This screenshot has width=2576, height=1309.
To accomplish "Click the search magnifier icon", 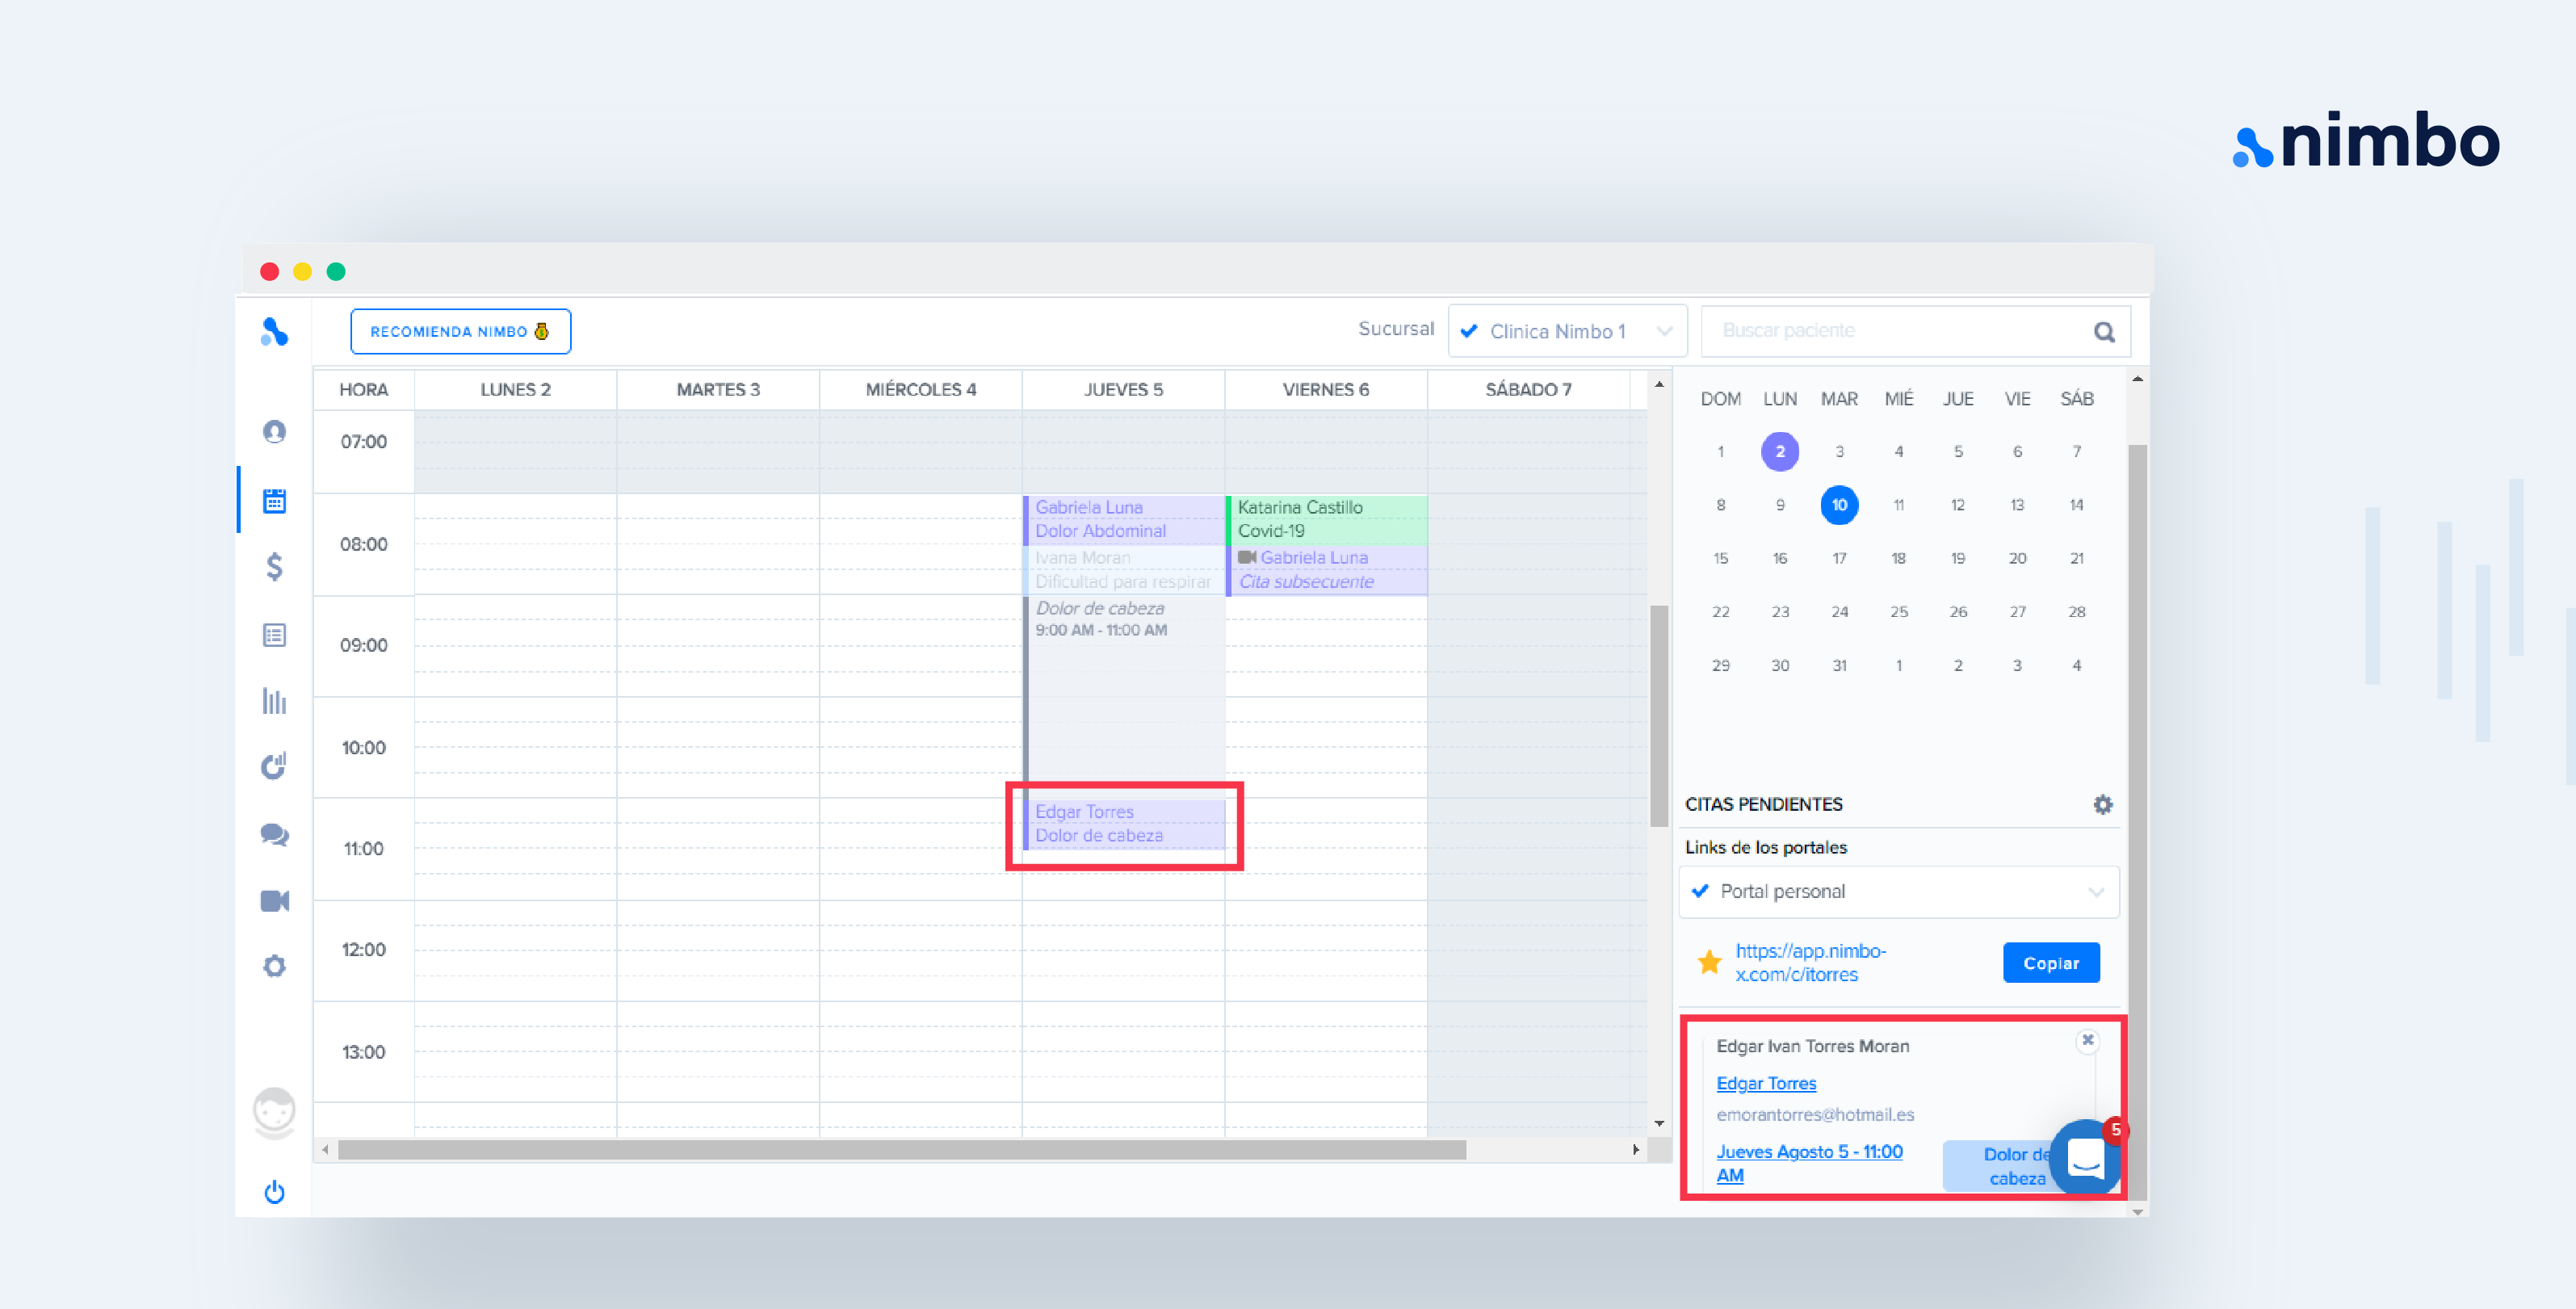I will tap(2104, 332).
